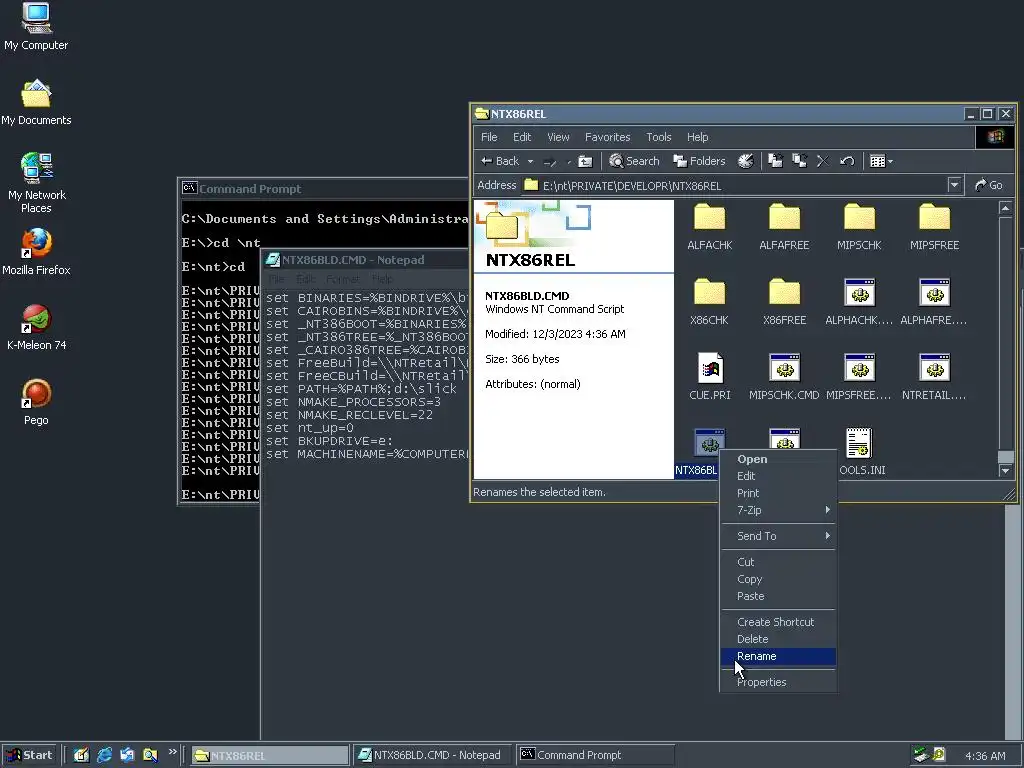
Task: Open the Edit menu in Explorer
Action: [x=522, y=137]
